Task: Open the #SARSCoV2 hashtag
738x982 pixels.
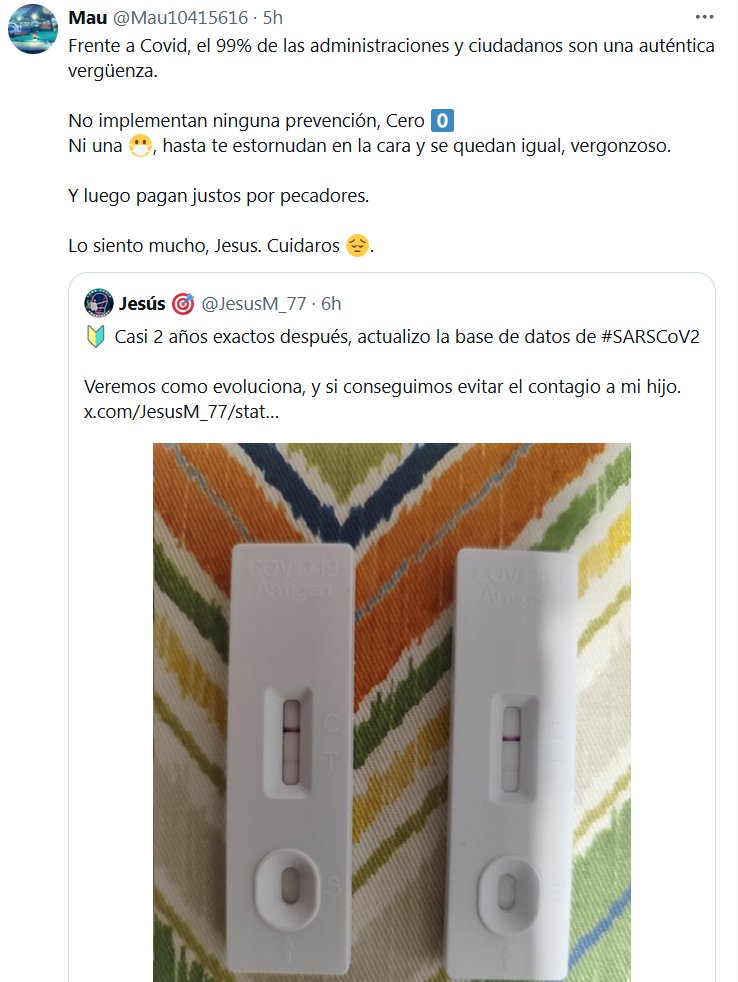Action: [650, 337]
